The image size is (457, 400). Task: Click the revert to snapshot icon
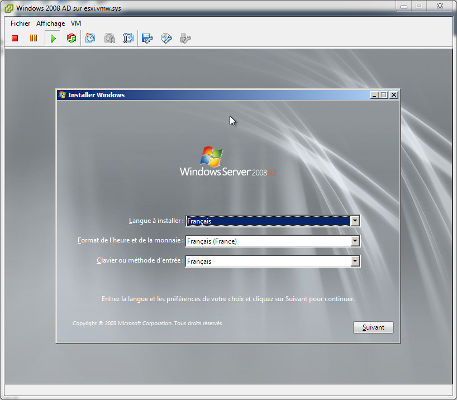point(109,38)
